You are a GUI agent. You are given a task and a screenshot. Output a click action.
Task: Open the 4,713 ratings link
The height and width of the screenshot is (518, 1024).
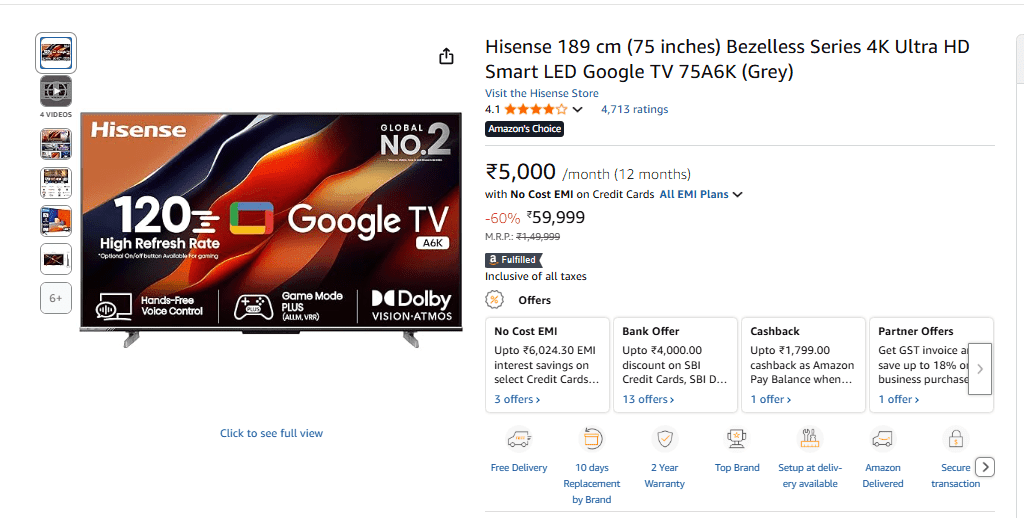[634, 110]
